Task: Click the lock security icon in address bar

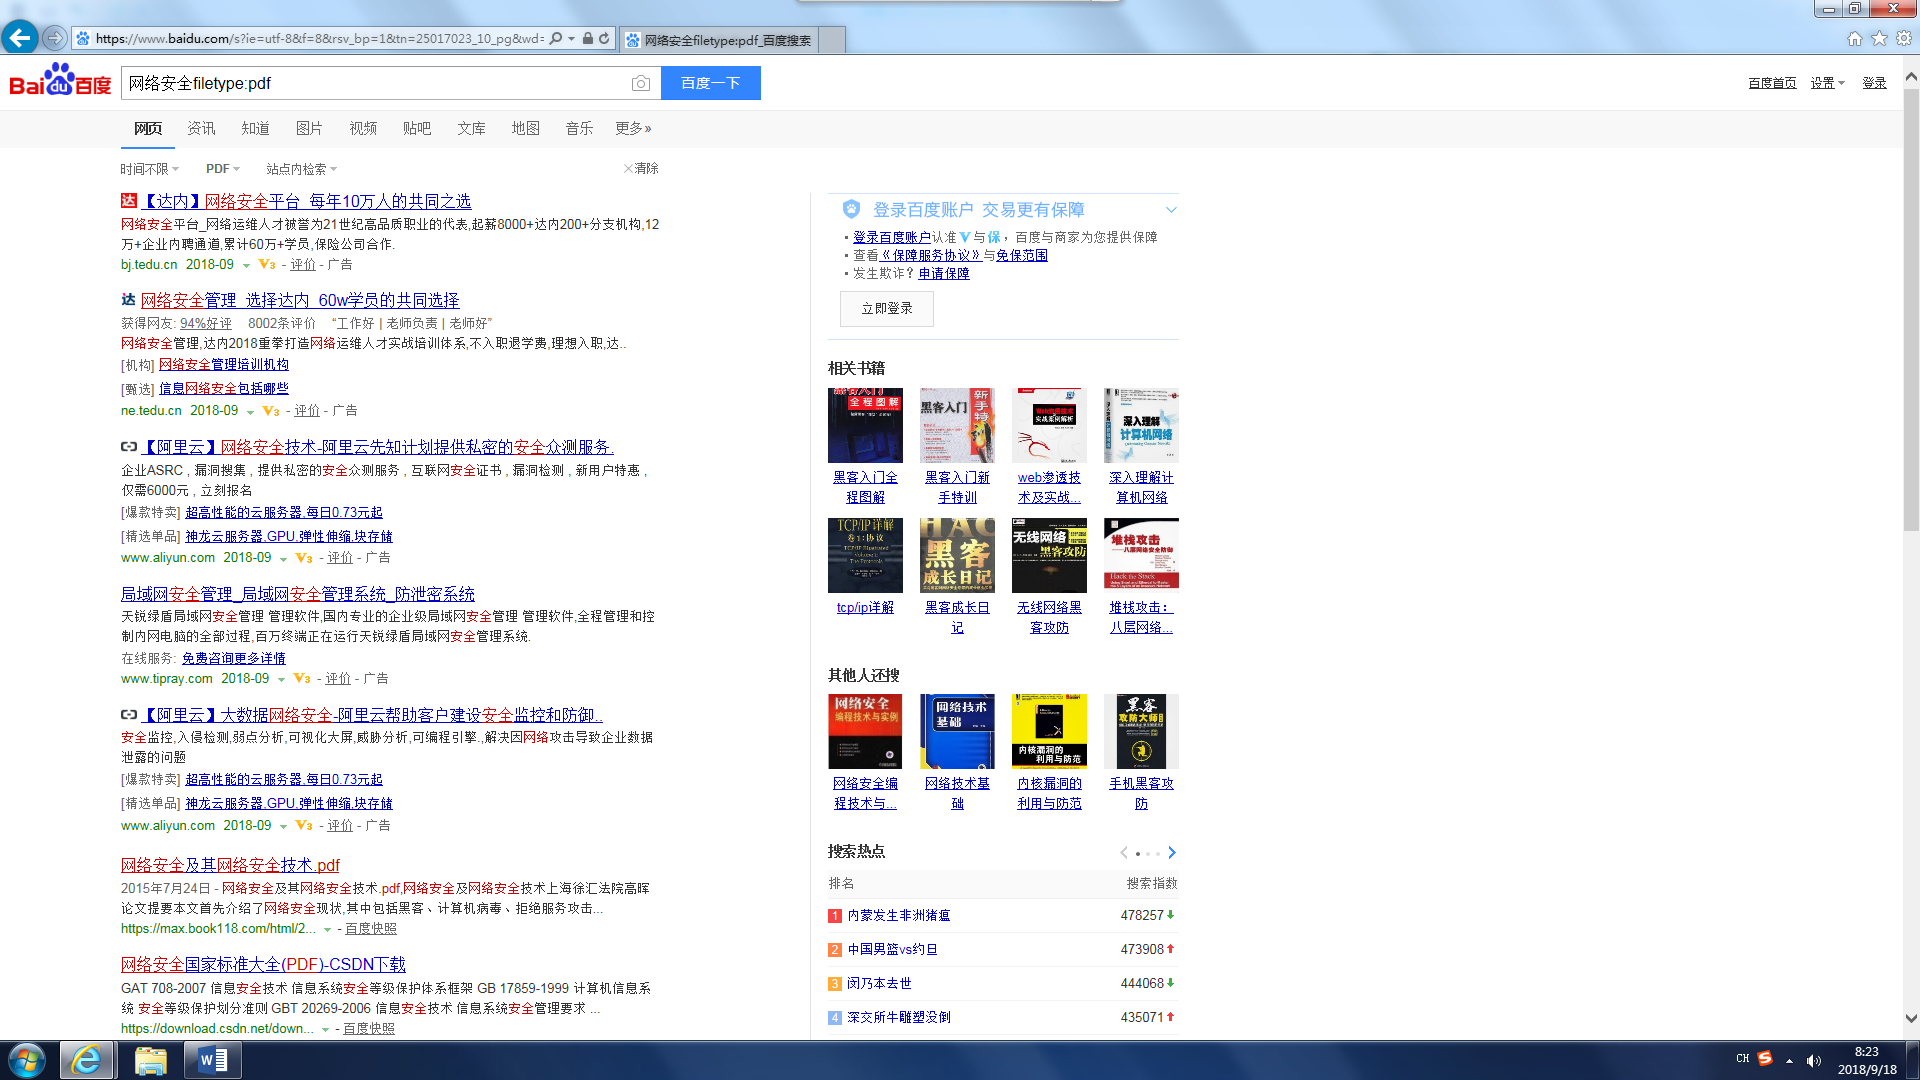Action: tap(588, 39)
